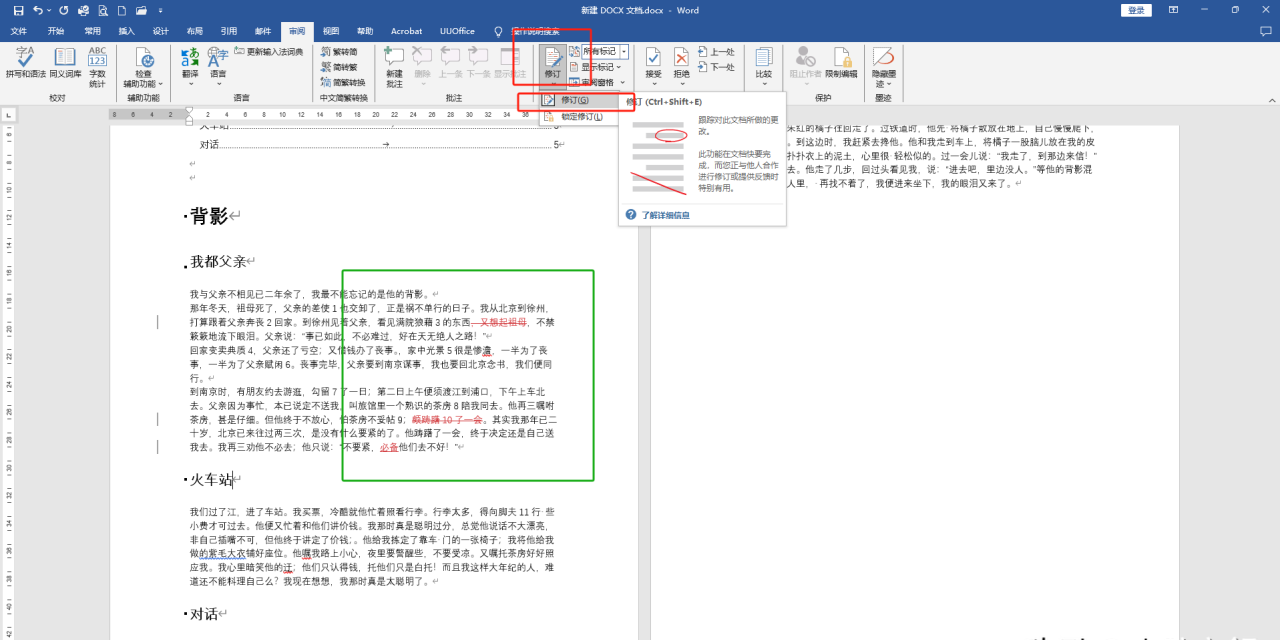Open the dropdown arrow under 比较
The image size is (1280, 640).
[764, 84]
